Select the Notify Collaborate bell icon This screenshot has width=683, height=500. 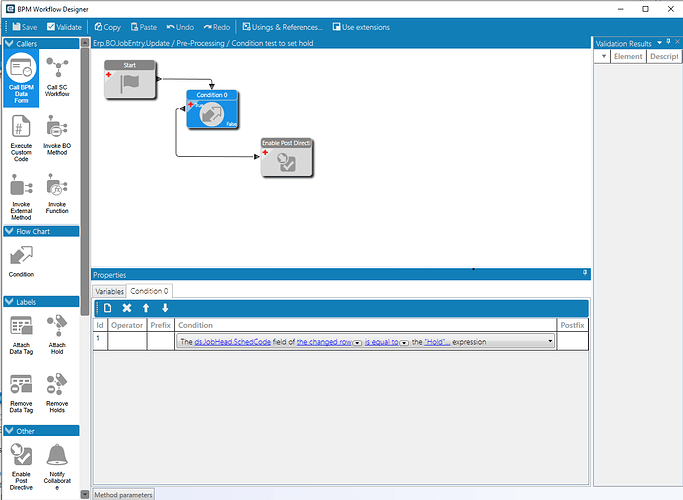click(x=57, y=466)
